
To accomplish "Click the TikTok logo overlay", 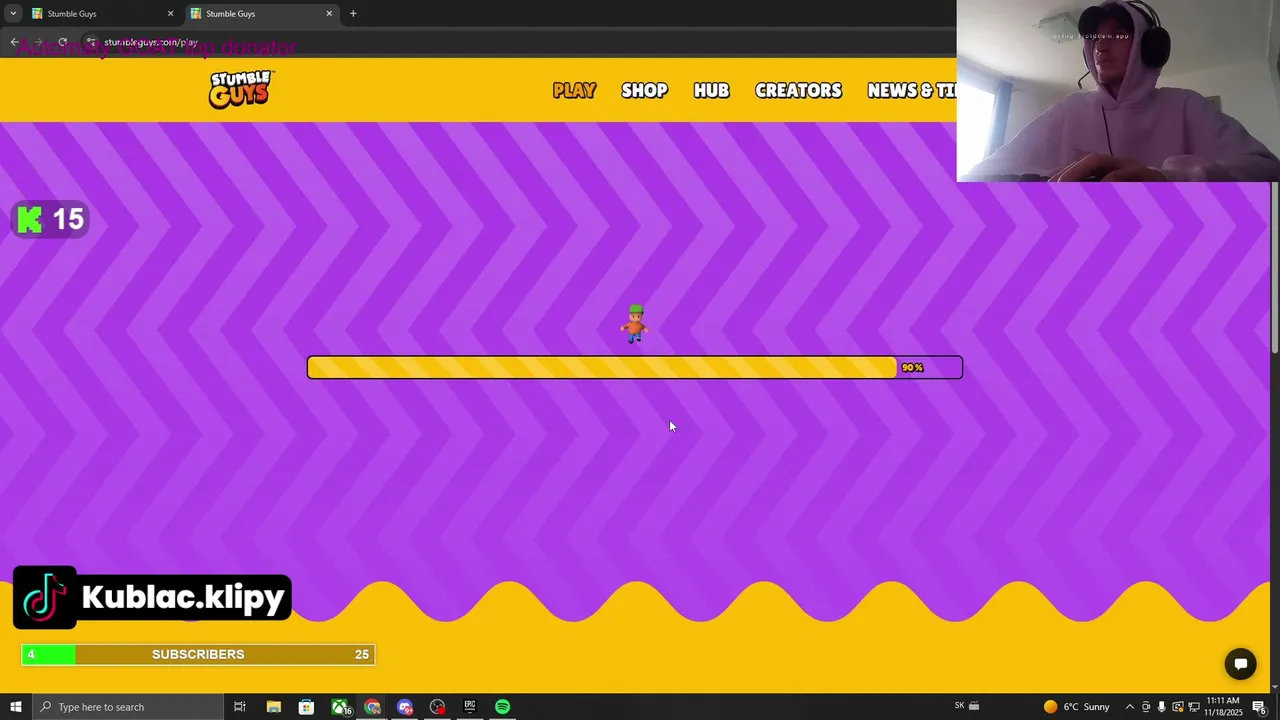I will point(45,597).
